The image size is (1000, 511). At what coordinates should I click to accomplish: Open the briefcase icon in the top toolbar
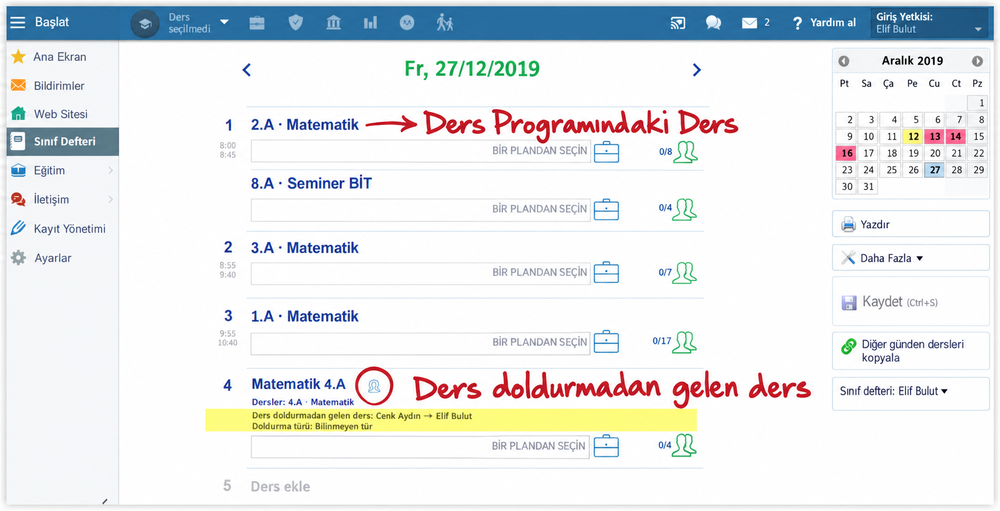click(x=256, y=23)
